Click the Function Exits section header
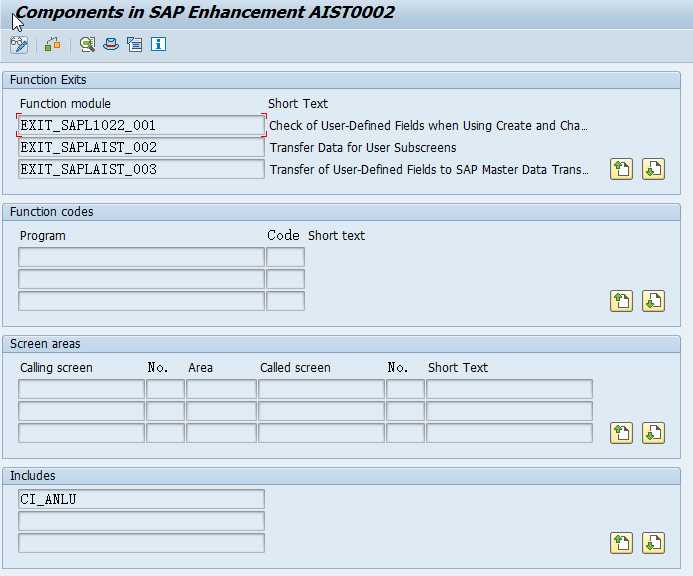Viewport: 693px width, 576px height. point(341,80)
